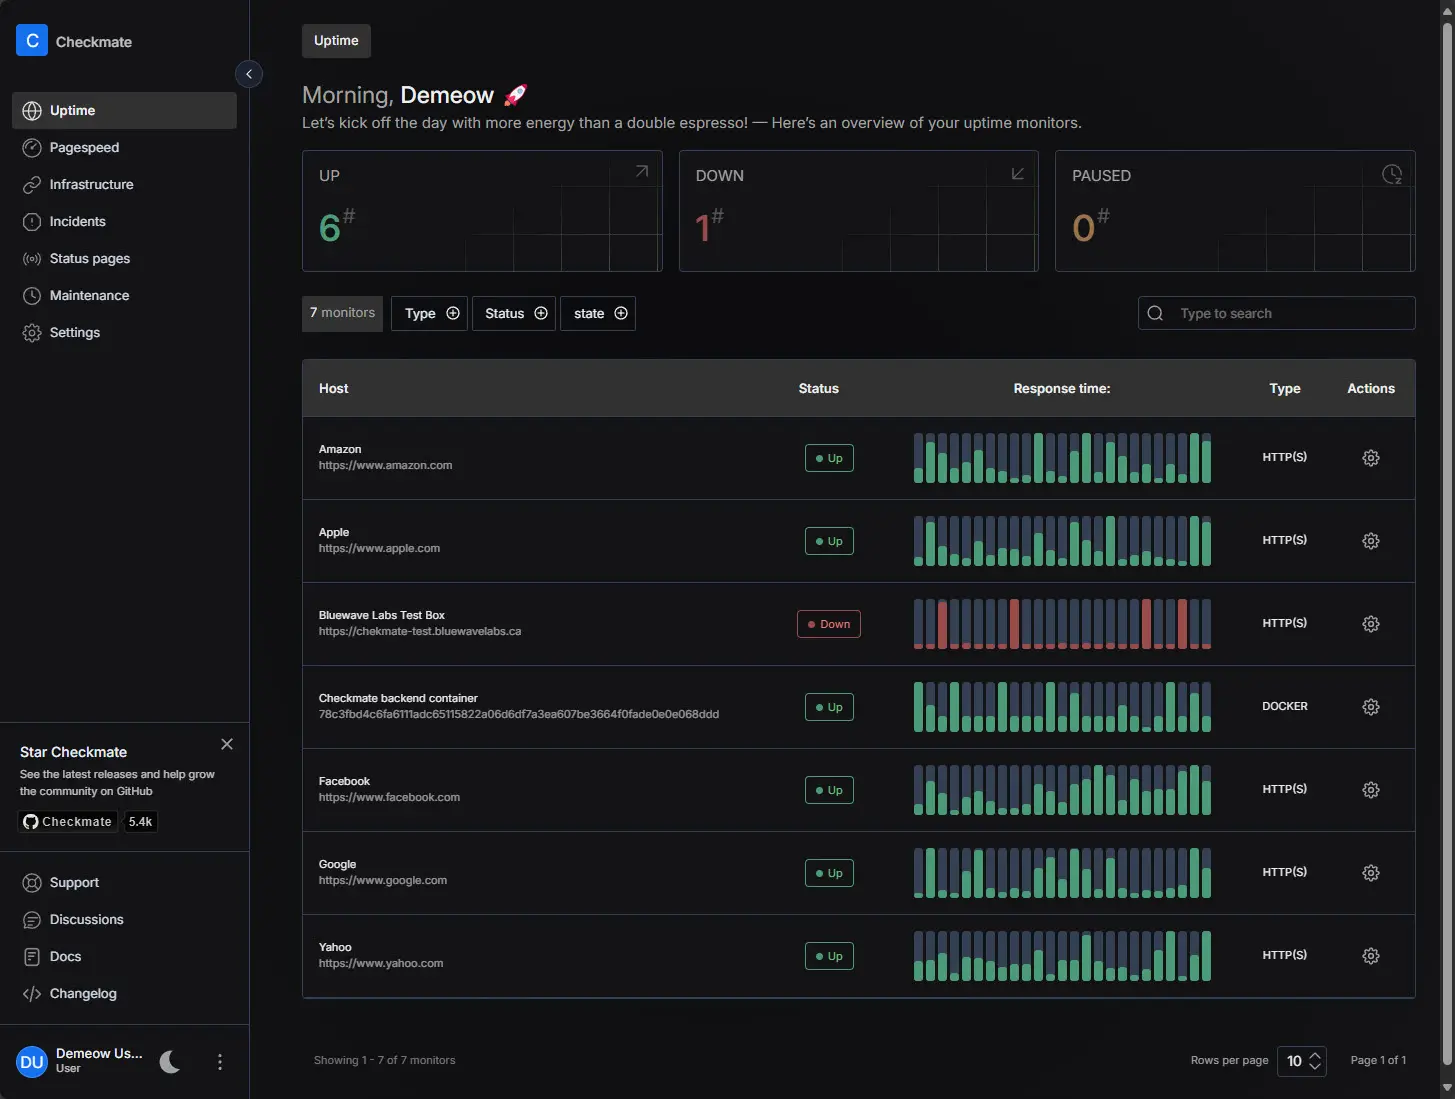The width and height of the screenshot is (1455, 1099).
Task: Open the Docs link
Action: point(65,957)
